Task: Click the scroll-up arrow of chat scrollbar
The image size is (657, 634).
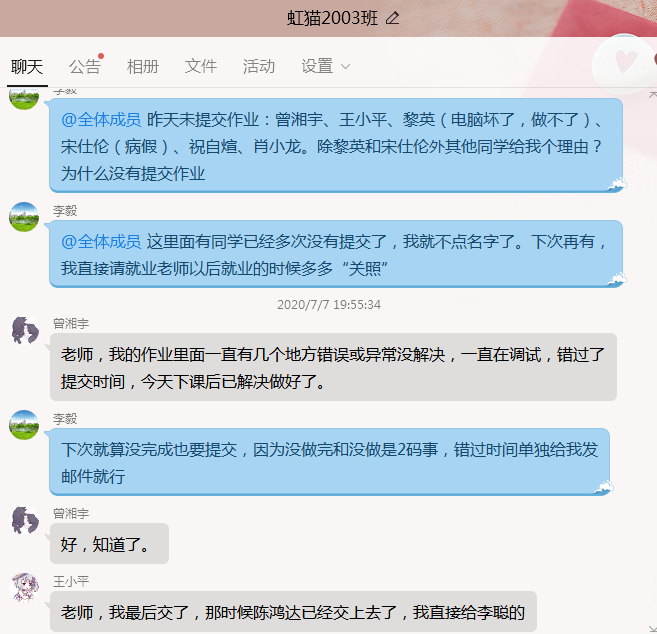Action: pyautogui.click(x=652, y=96)
